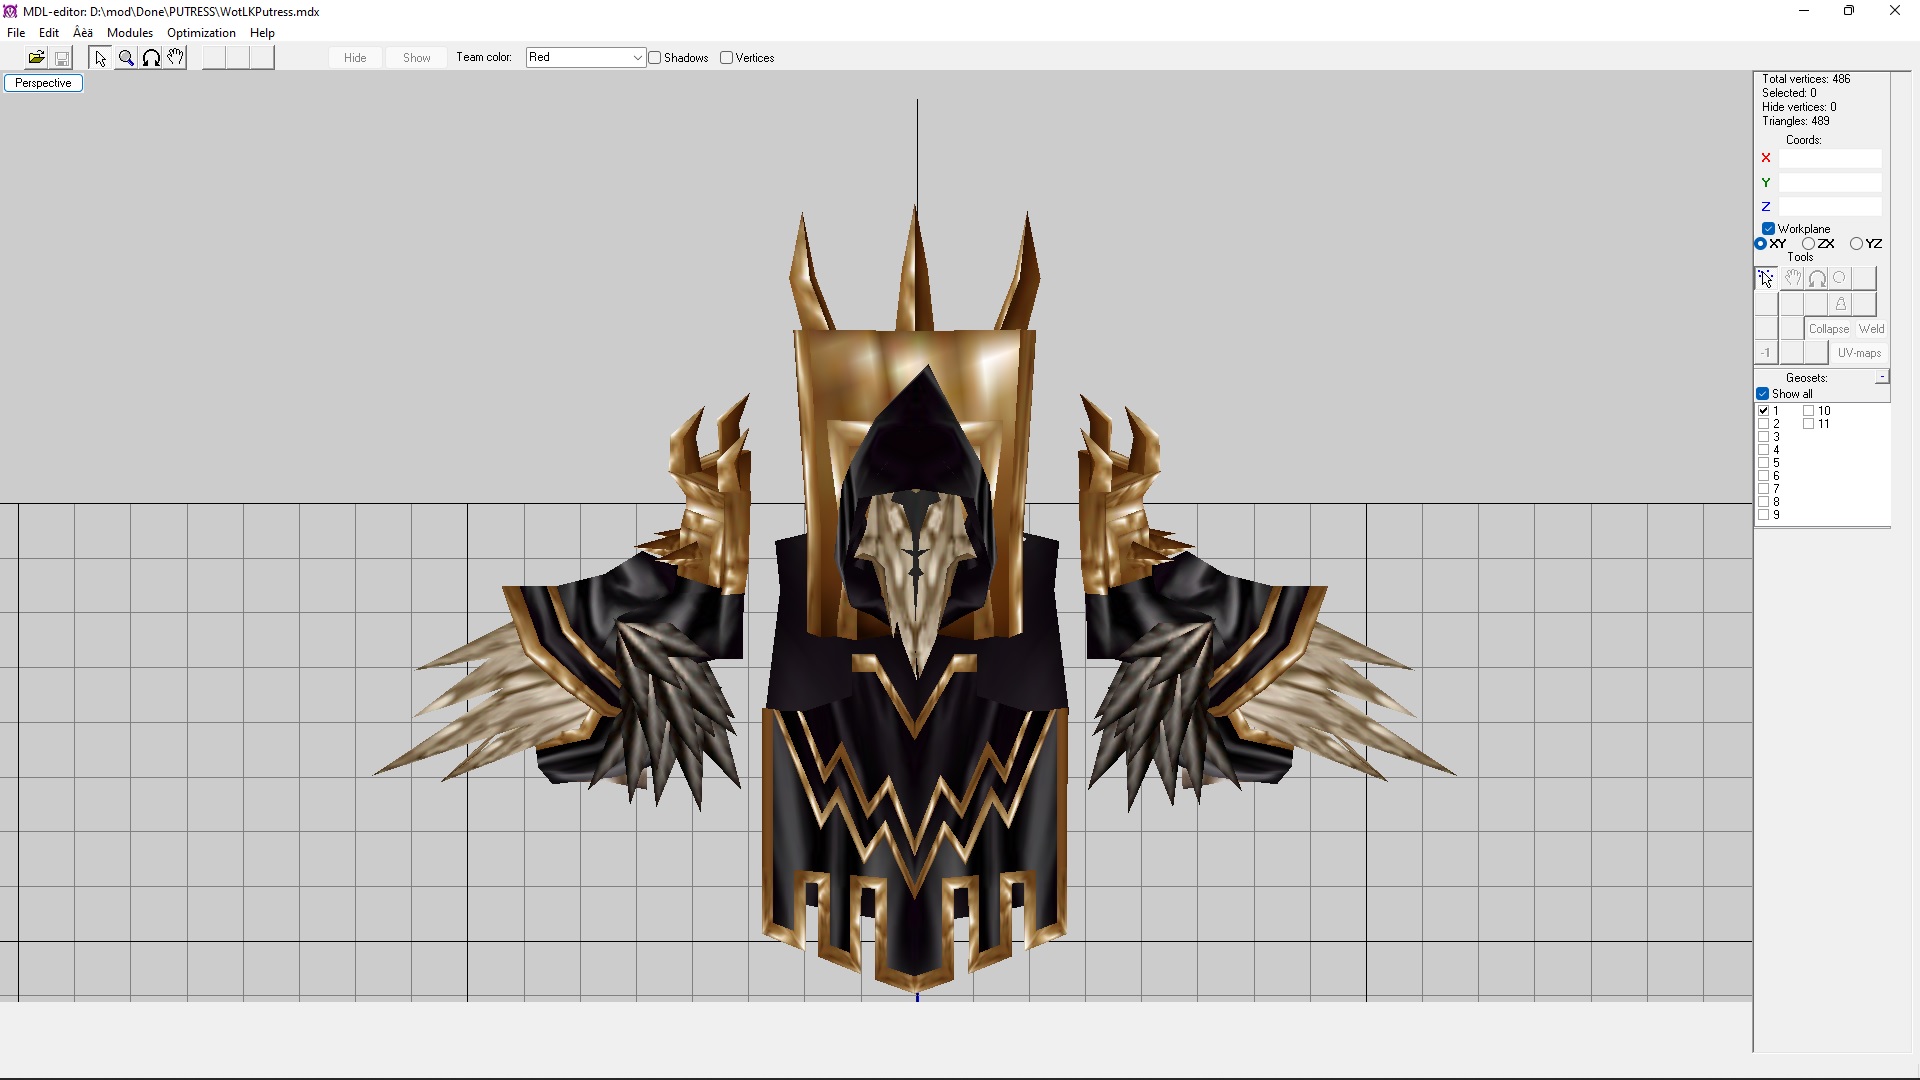Click the floppy disk Save icon
This screenshot has width=1920, height=1080.
(x=62, y=58)
